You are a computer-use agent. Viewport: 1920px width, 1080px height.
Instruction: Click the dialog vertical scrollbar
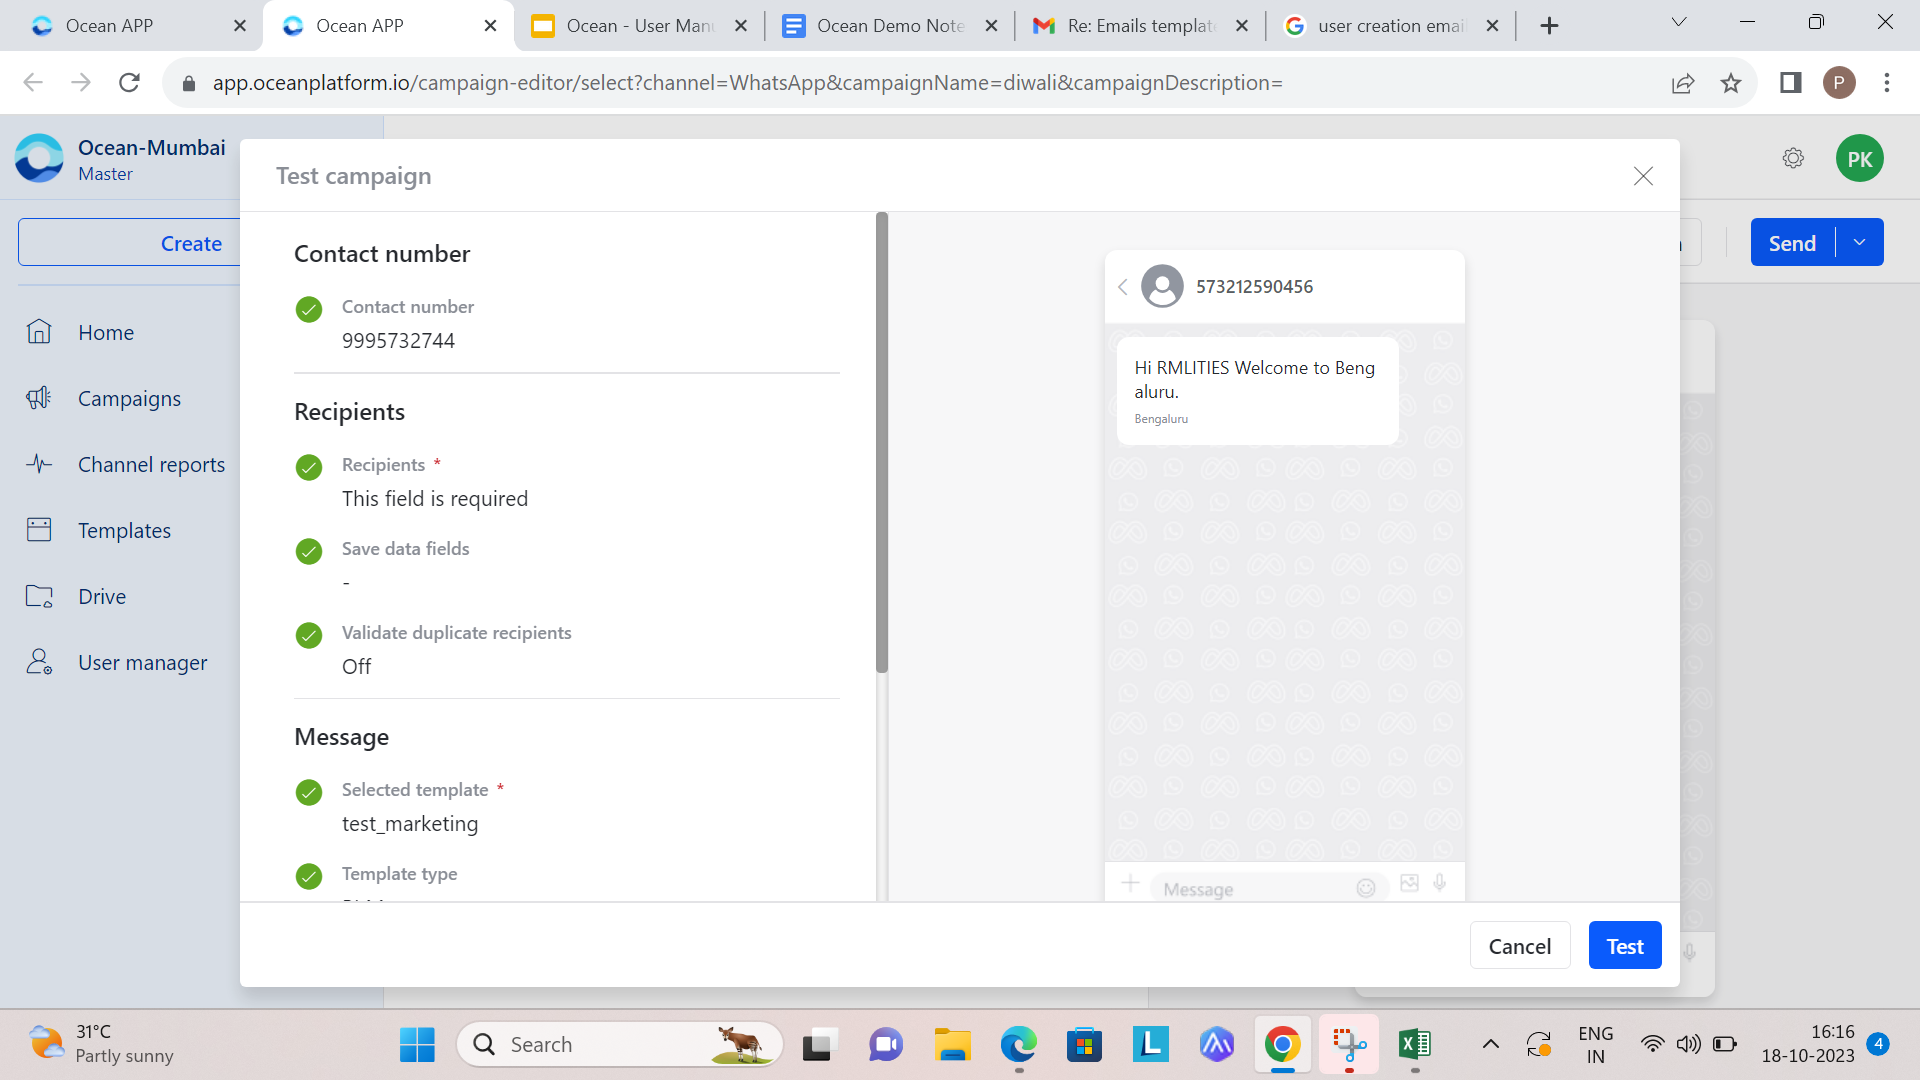pyautogui.click(x=882, y=442)
